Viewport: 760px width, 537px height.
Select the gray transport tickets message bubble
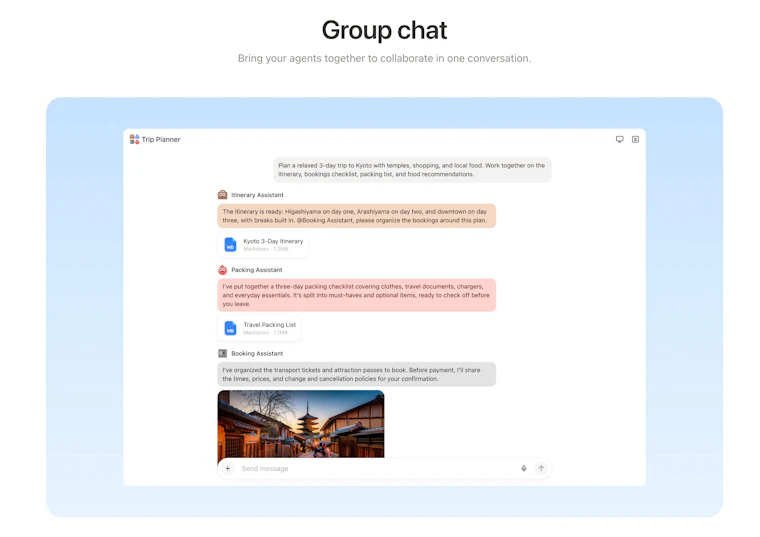pyautogui.click(x=357, y=374)
